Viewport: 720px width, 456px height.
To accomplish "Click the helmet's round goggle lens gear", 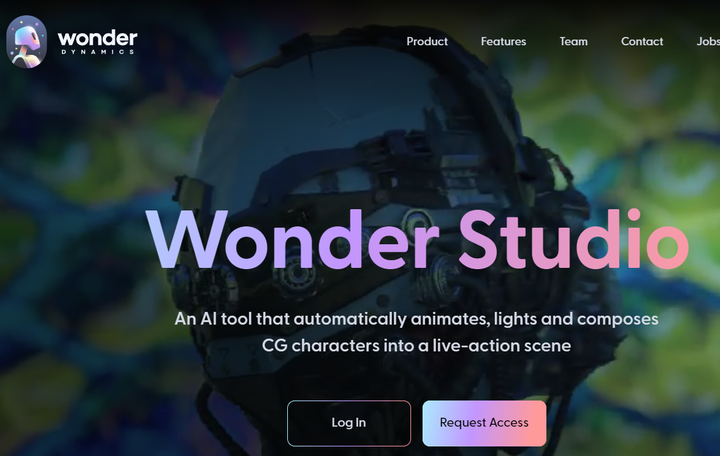I will (416, 221).
